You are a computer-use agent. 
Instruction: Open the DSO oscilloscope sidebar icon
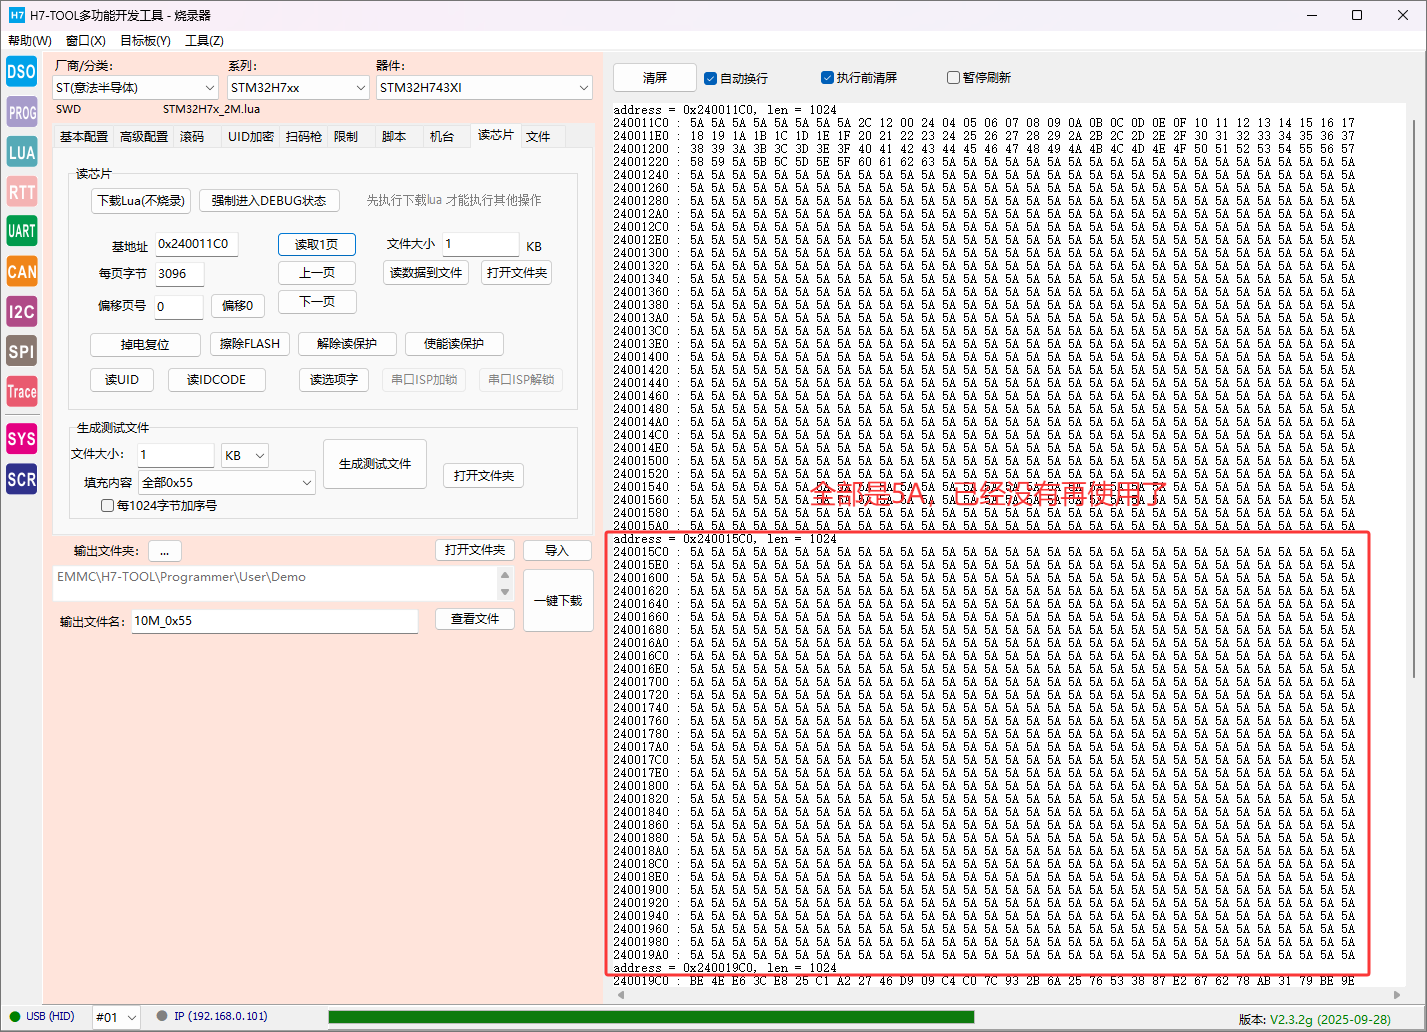click(21, 71)
